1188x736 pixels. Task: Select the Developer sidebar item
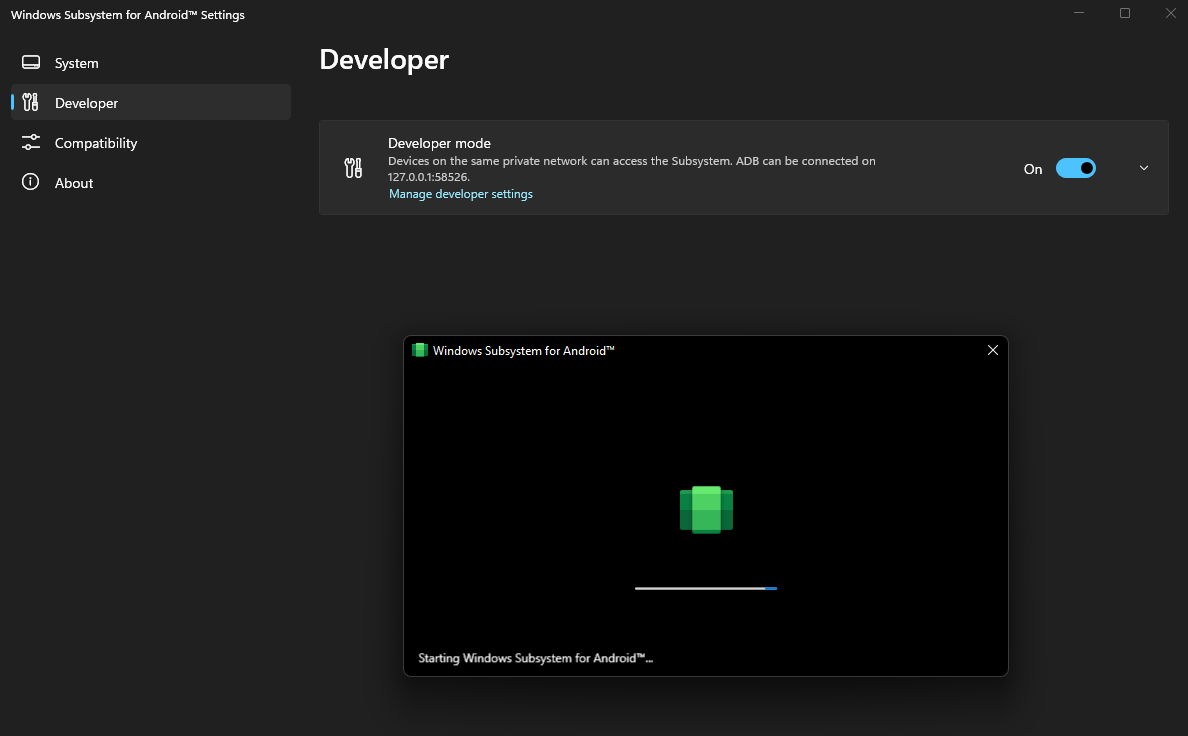[x=151, y=102]
